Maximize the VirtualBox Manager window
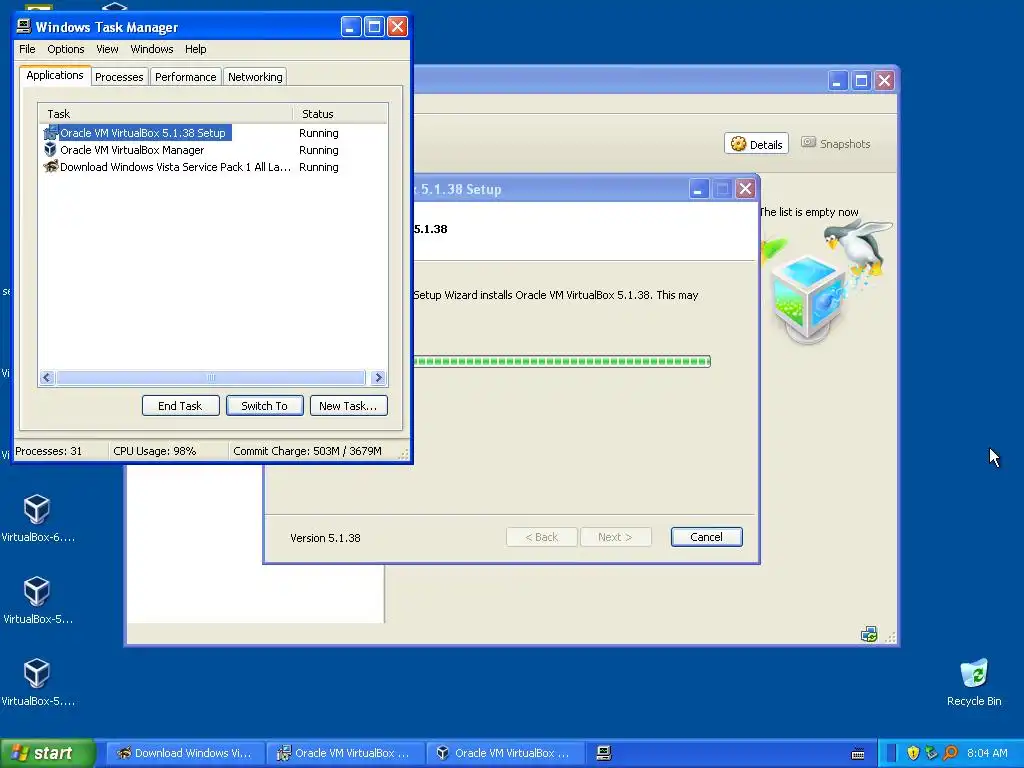 [x=861, y=80]
